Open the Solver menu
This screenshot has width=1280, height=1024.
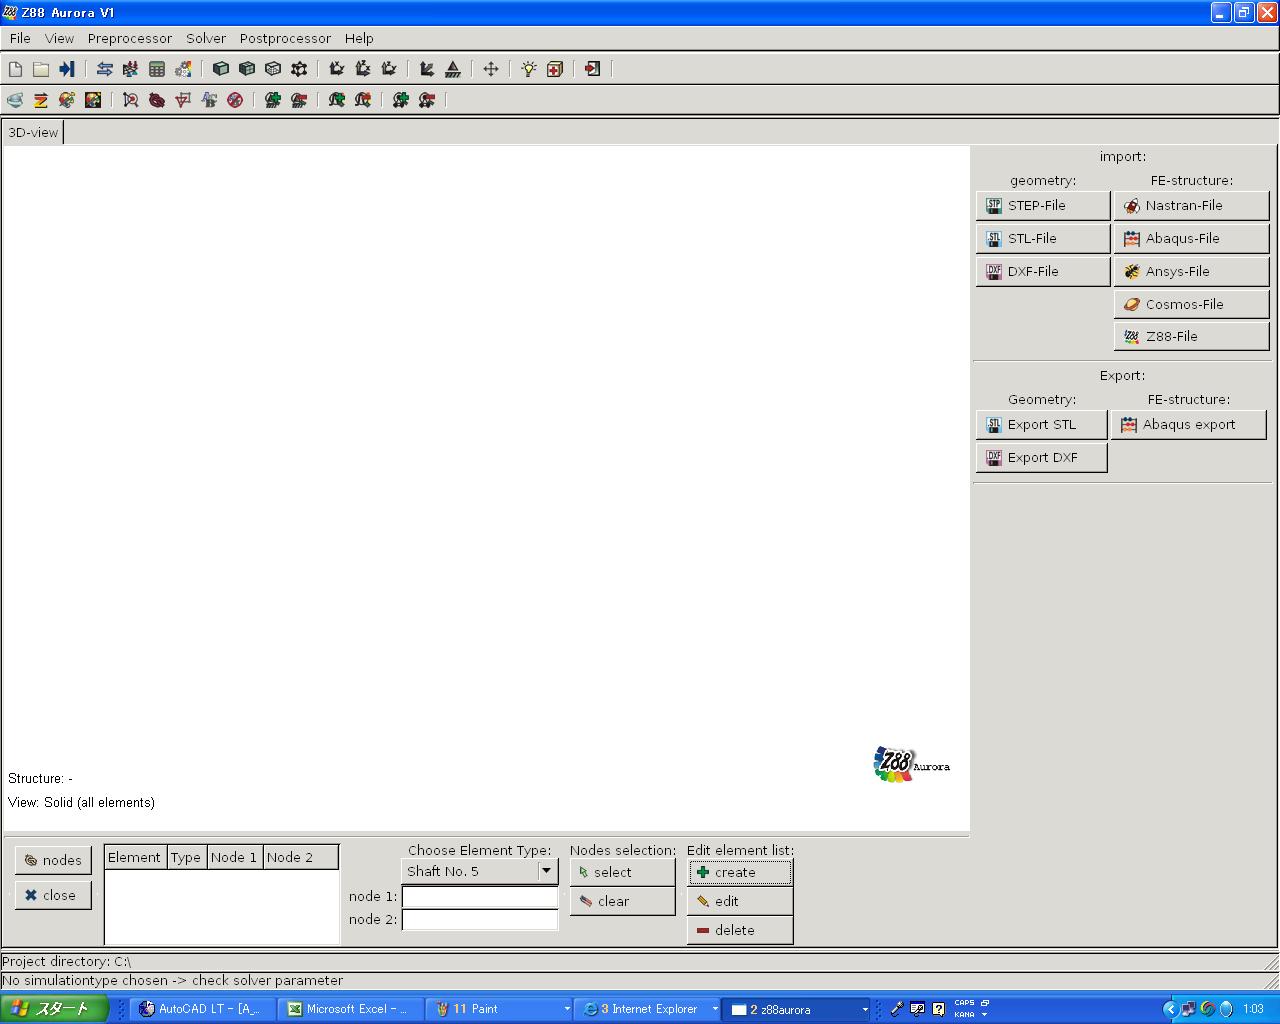206,38
